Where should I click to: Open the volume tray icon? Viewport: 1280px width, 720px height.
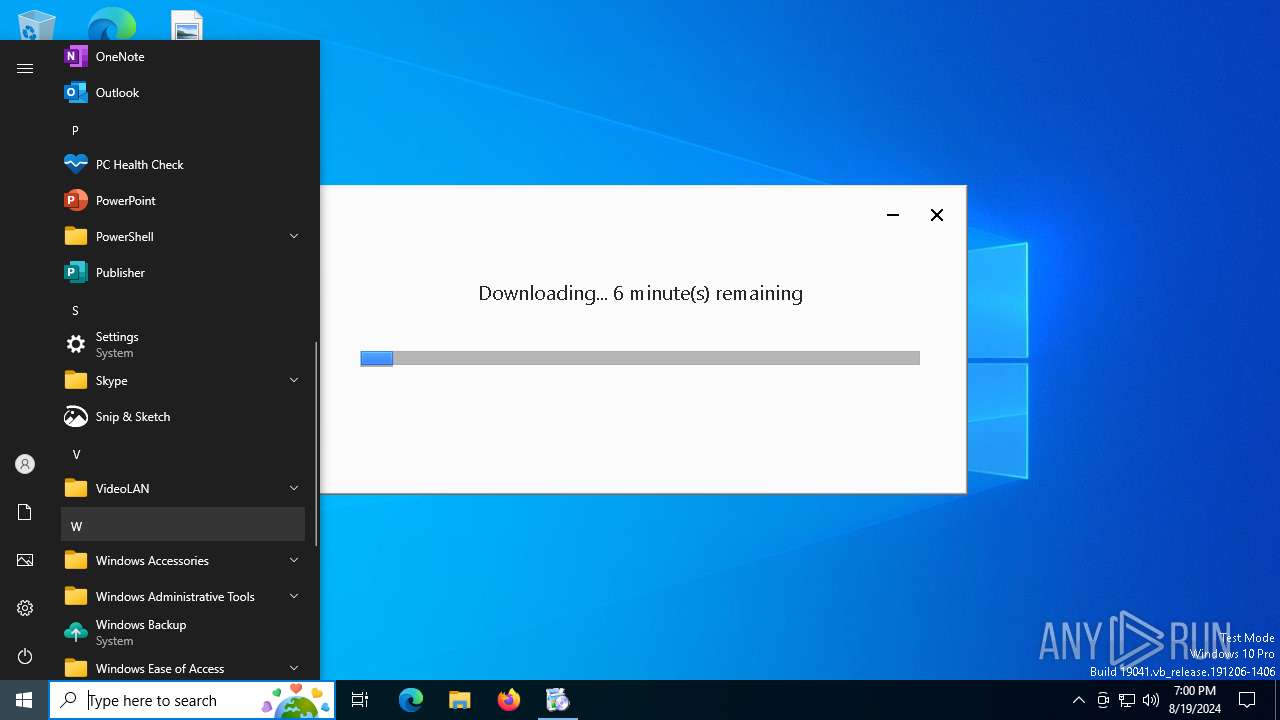coord(1151,700)
